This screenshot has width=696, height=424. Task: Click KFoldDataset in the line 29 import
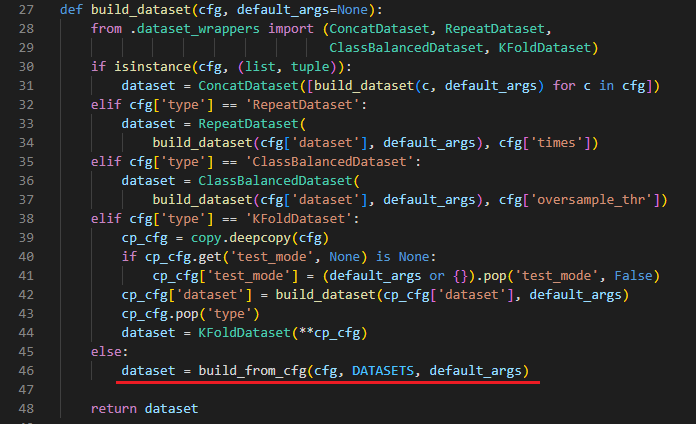pyautogui.click(x=545, y=48)
